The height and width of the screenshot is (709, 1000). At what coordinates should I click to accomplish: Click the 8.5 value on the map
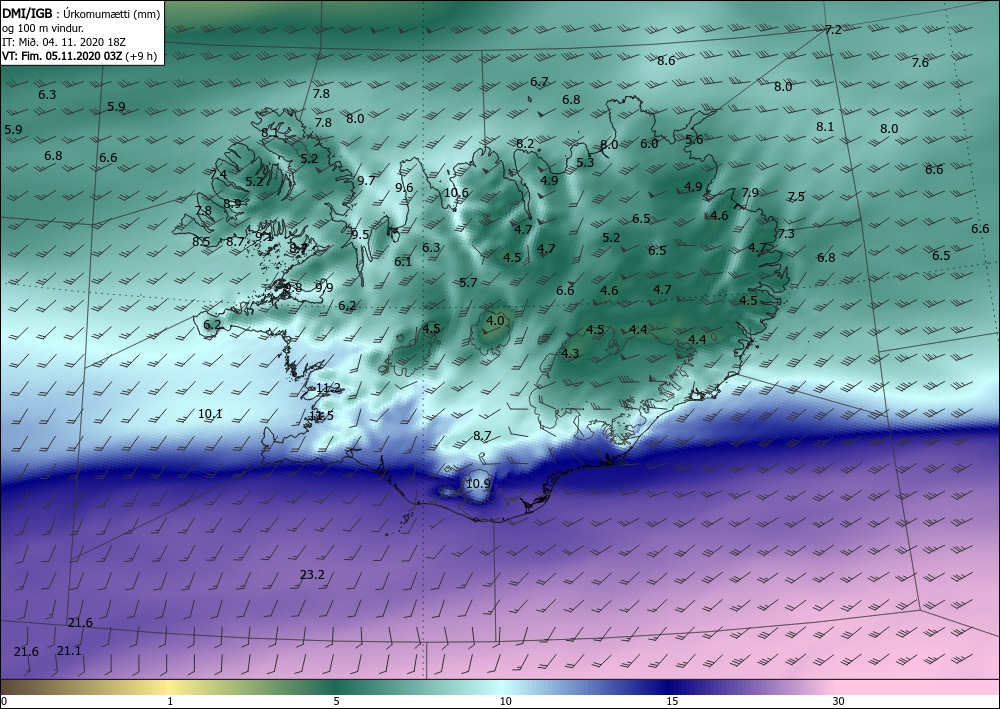click(201, 242)
